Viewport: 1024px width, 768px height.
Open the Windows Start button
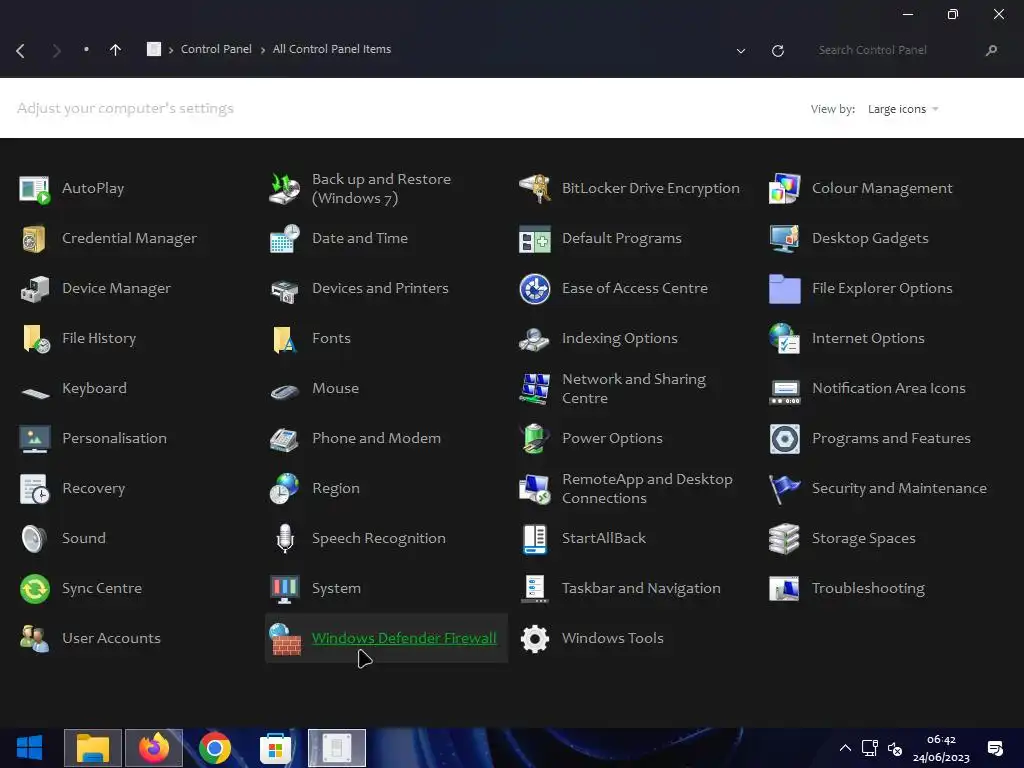pyautogui.click(x=29, y=748)
